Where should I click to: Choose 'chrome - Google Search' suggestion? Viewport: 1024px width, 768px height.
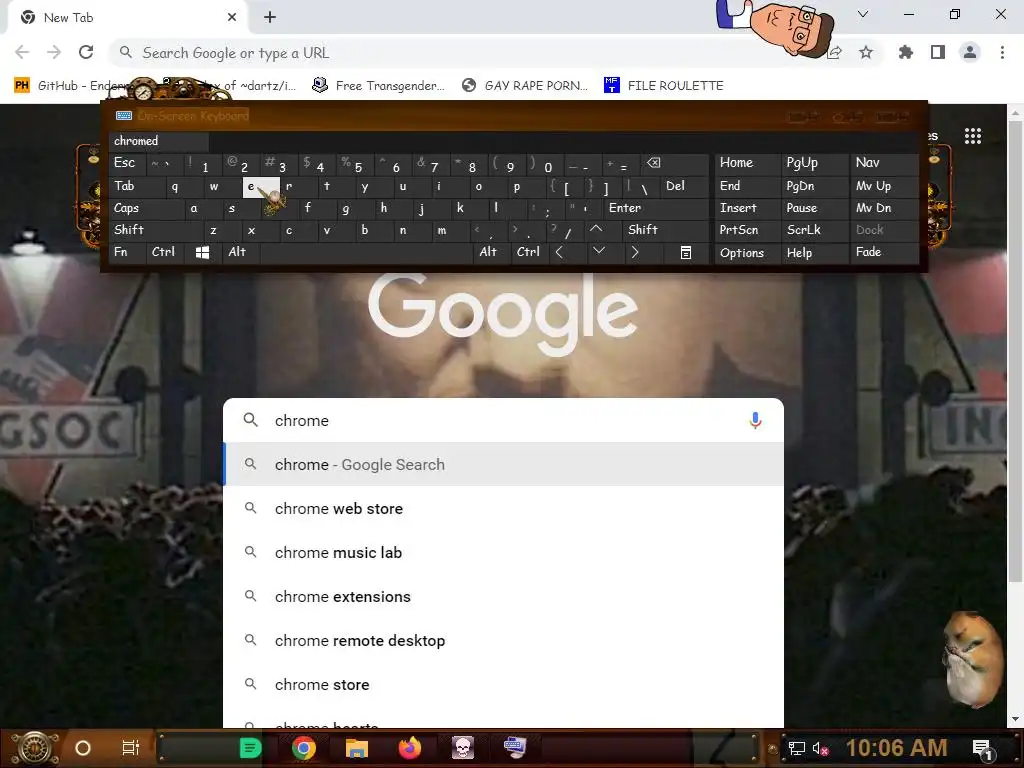(504, 464)
